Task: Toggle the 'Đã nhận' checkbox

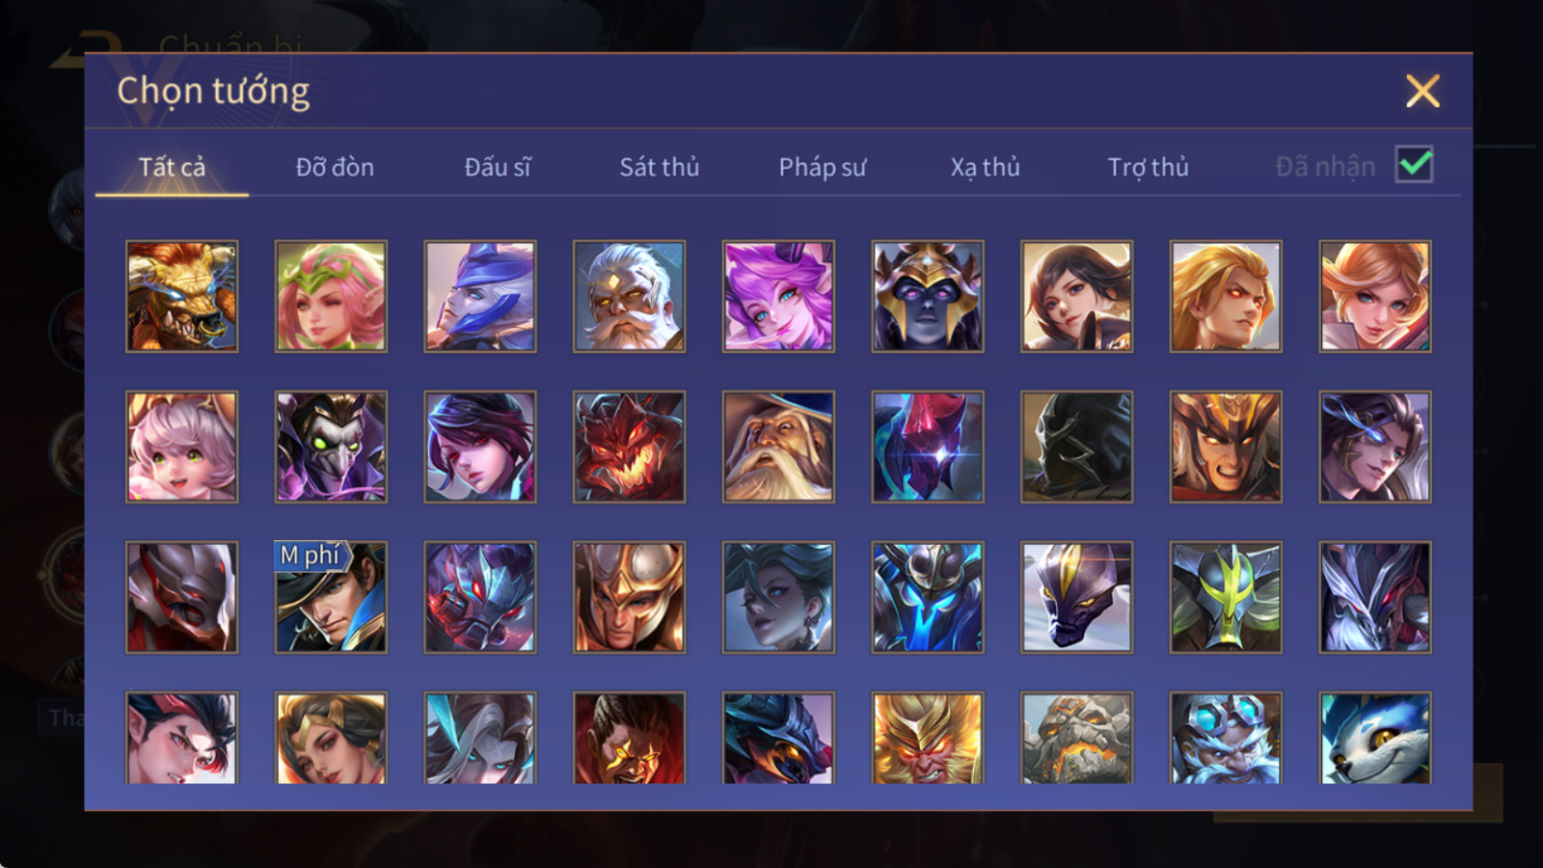Action: click(1414, 164)
